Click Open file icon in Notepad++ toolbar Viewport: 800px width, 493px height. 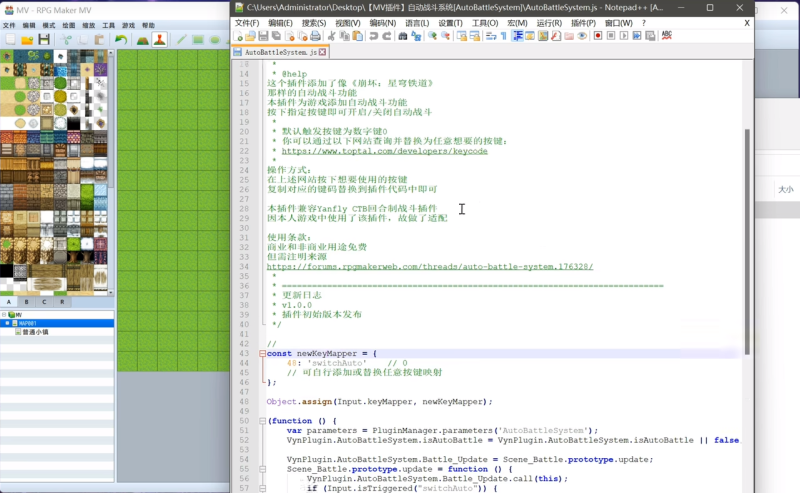(251, 36)
